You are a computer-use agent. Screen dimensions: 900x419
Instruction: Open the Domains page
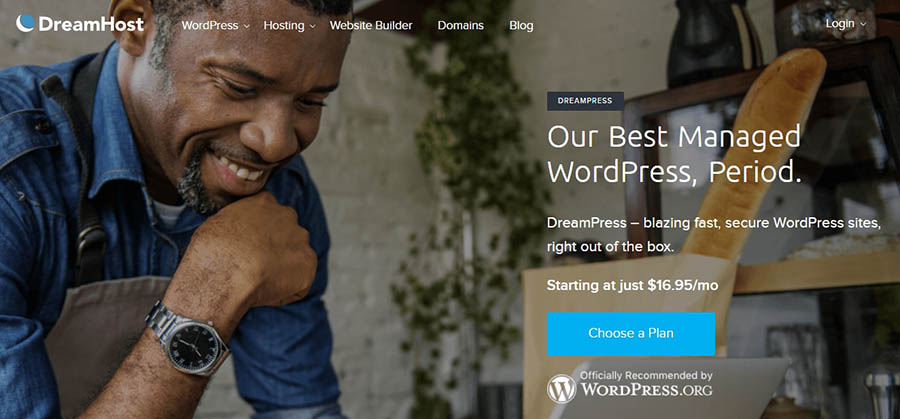[x=460, y=25]
